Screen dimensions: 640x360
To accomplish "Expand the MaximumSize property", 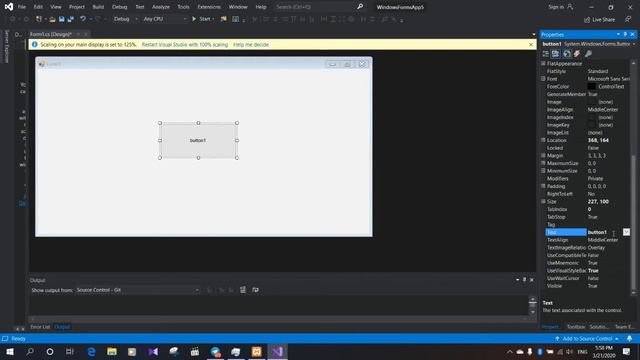I will coord(543,163).
